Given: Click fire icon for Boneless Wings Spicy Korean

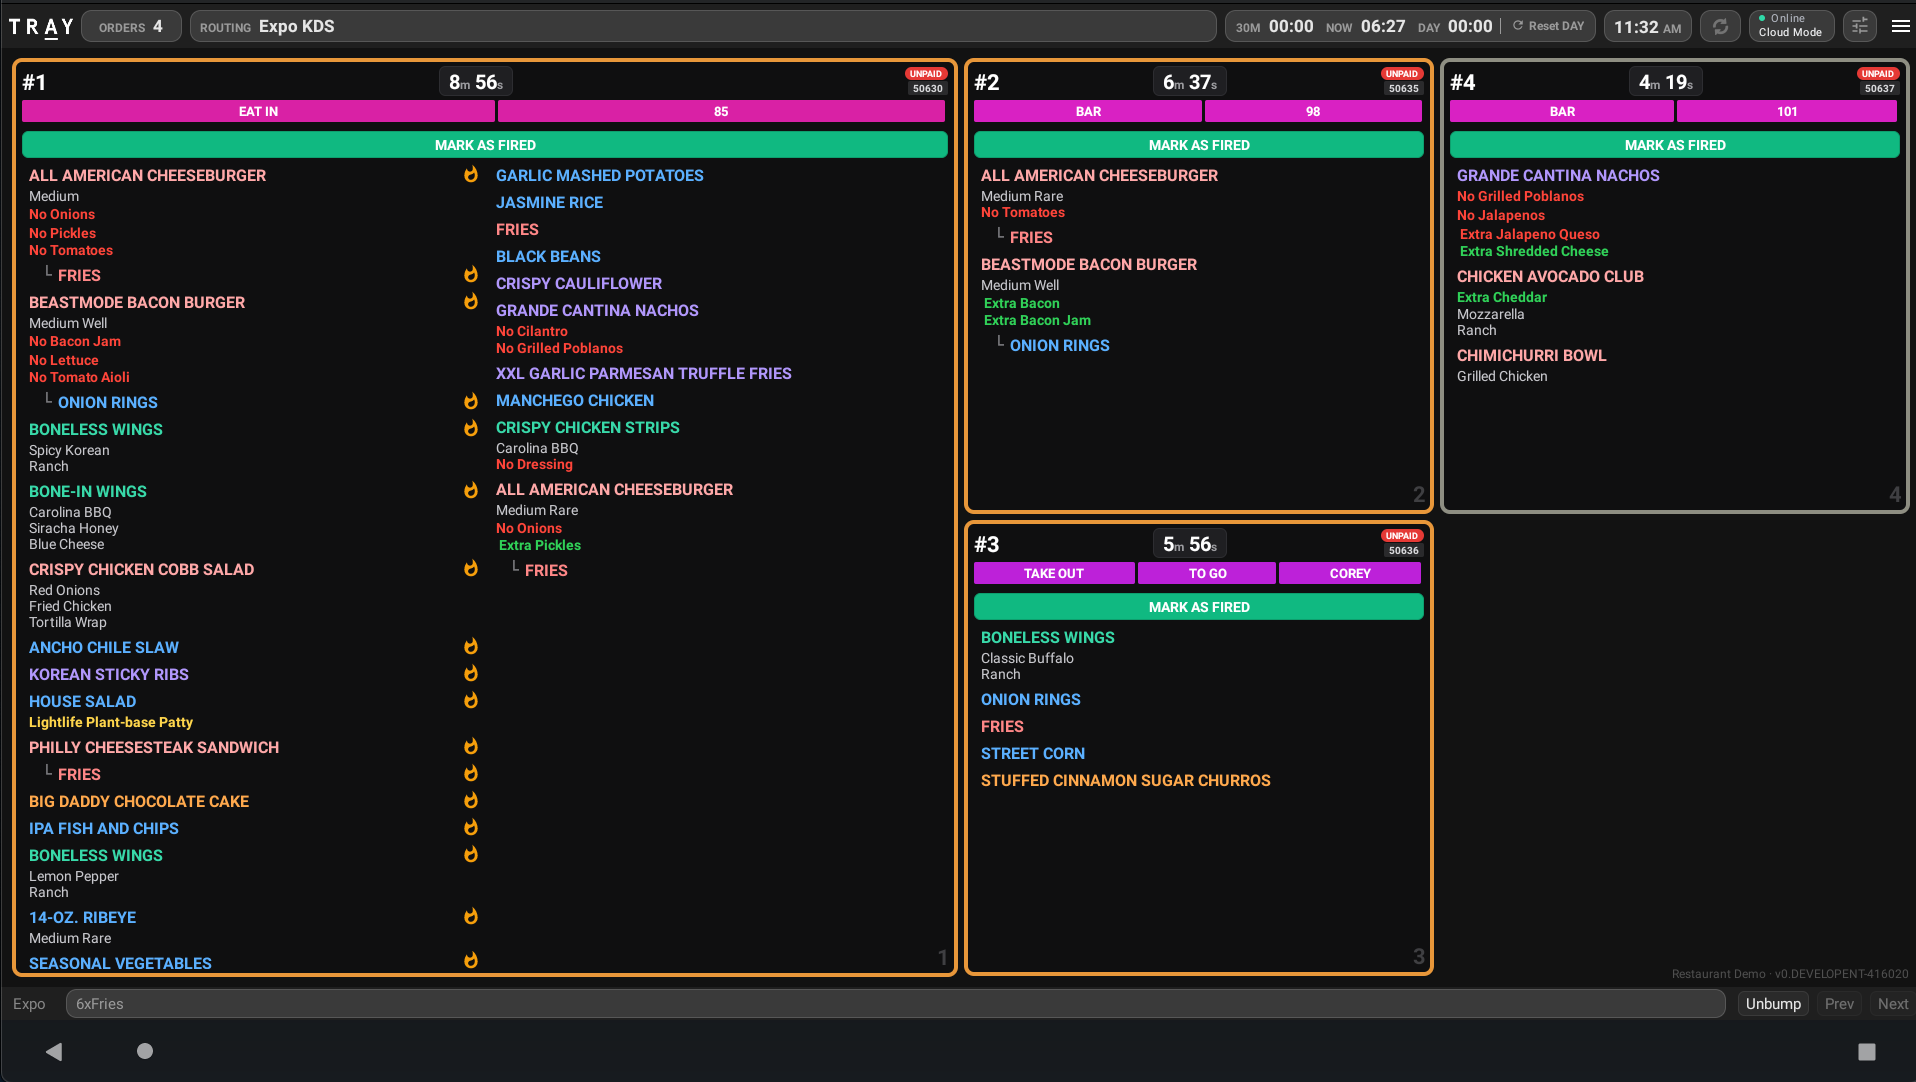Looking at the screenshot, I should (x=470, y=429).
